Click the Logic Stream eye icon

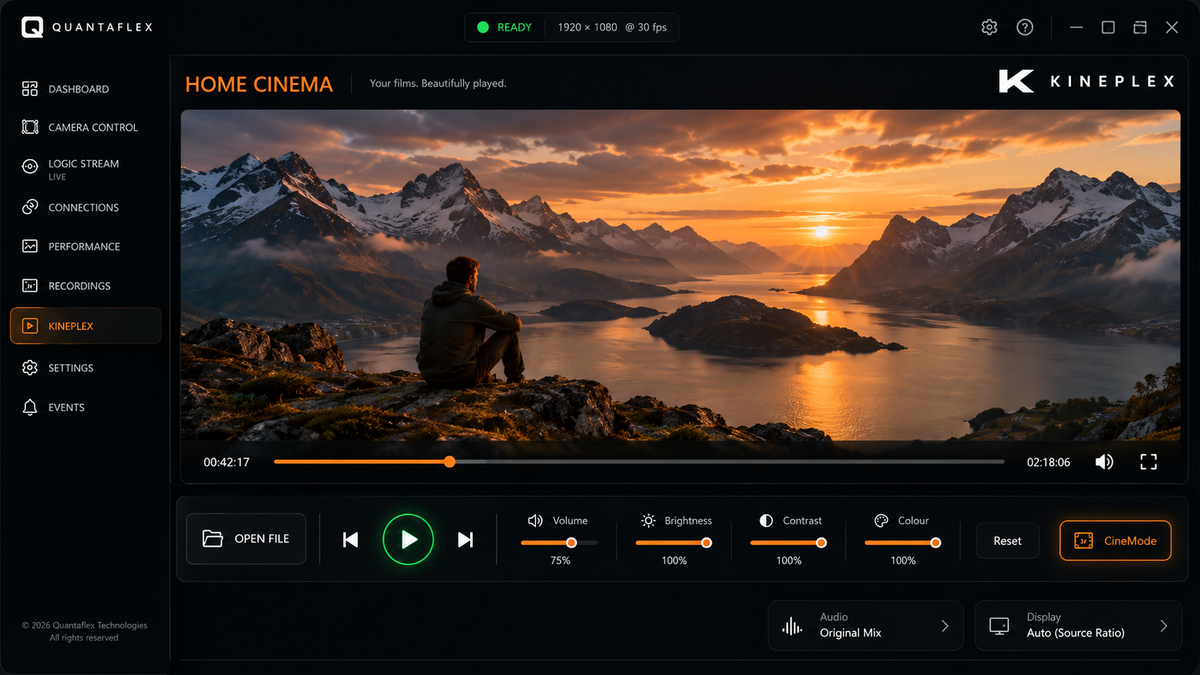point(30,167)
